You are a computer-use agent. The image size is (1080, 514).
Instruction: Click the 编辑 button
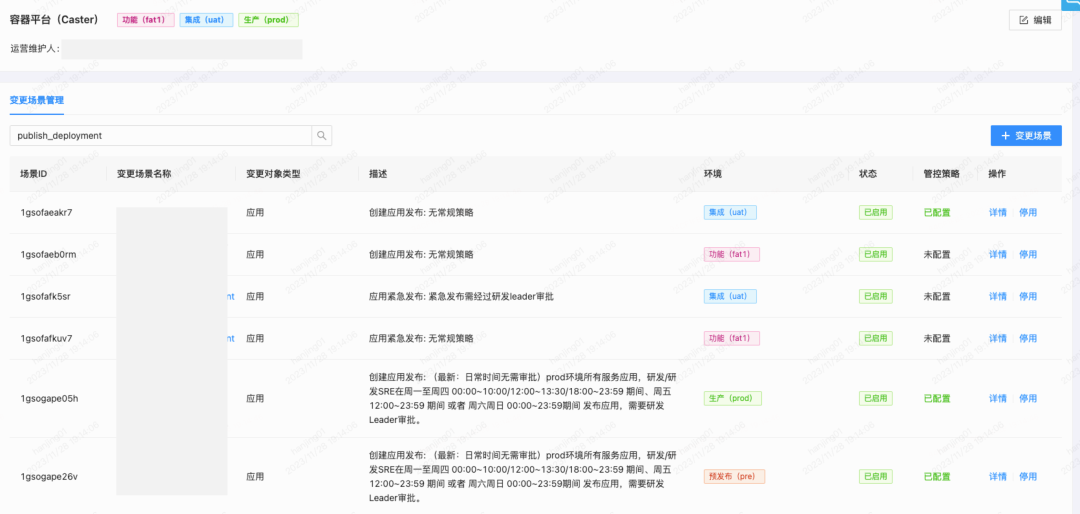coord(1035,21)
